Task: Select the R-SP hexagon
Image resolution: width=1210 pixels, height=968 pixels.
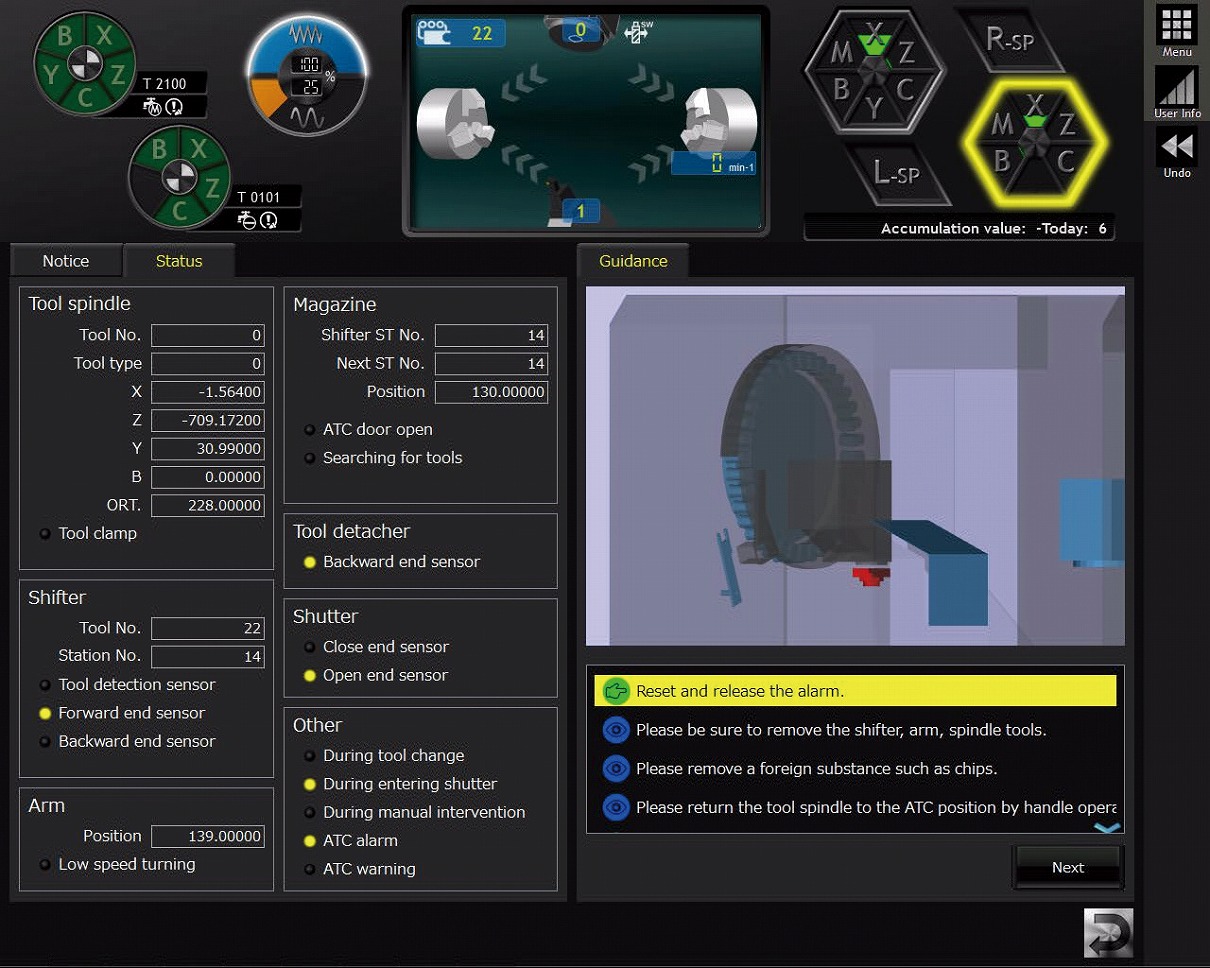Action: pos(1008,39)
